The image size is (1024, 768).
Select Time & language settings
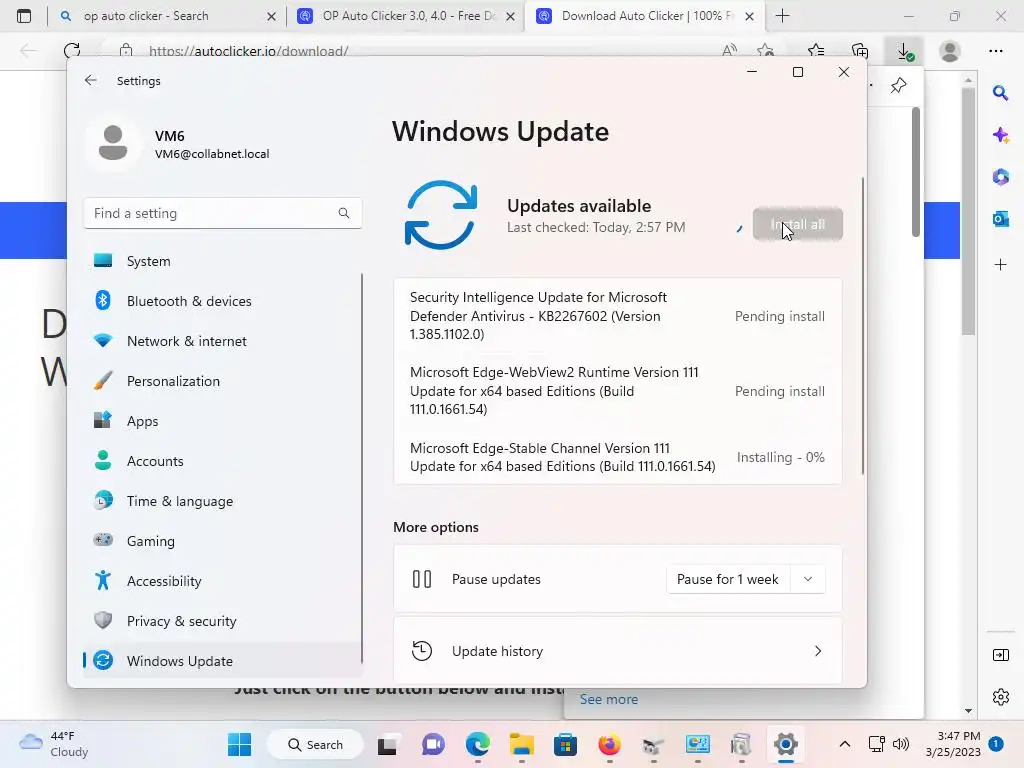point(222,501)
